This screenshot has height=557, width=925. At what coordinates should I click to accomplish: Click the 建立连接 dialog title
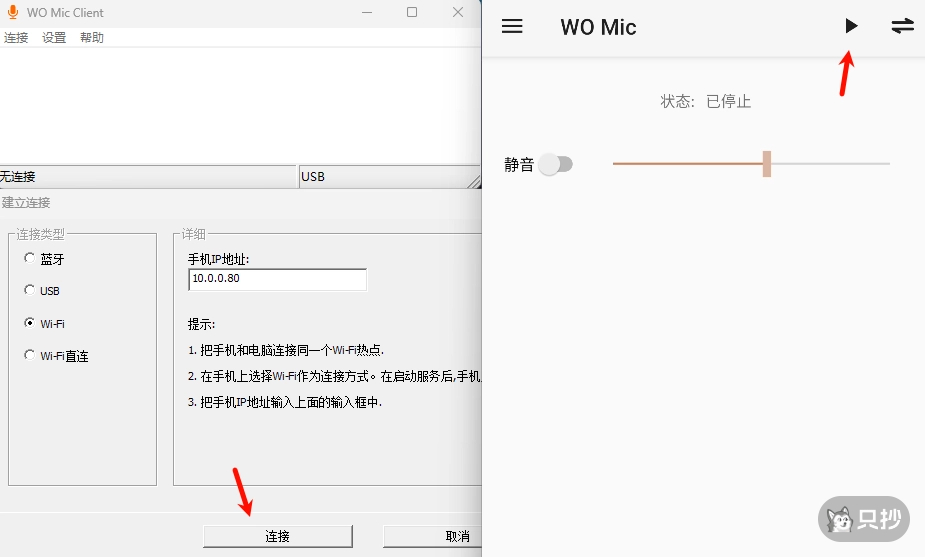click(x=26, y=202)
